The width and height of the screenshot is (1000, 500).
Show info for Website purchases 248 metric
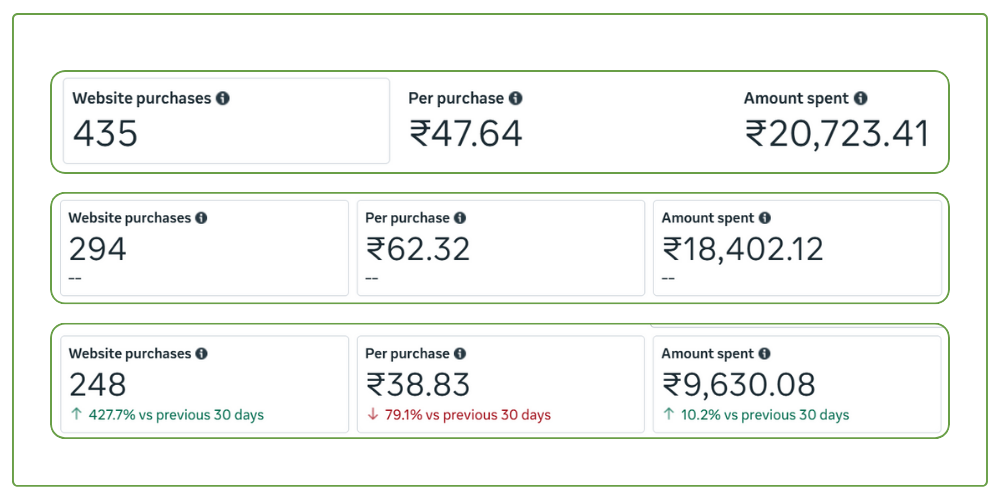201,354
